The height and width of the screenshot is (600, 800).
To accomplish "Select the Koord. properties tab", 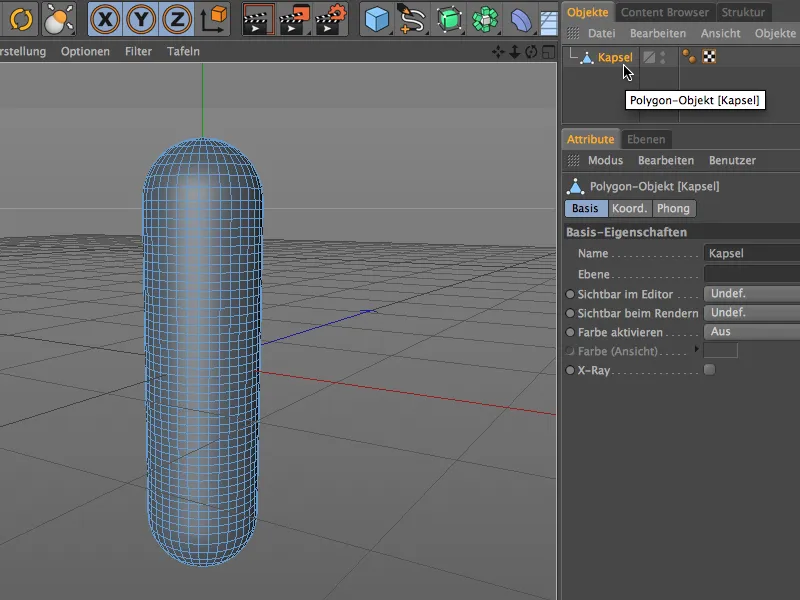I will (630, 208).
